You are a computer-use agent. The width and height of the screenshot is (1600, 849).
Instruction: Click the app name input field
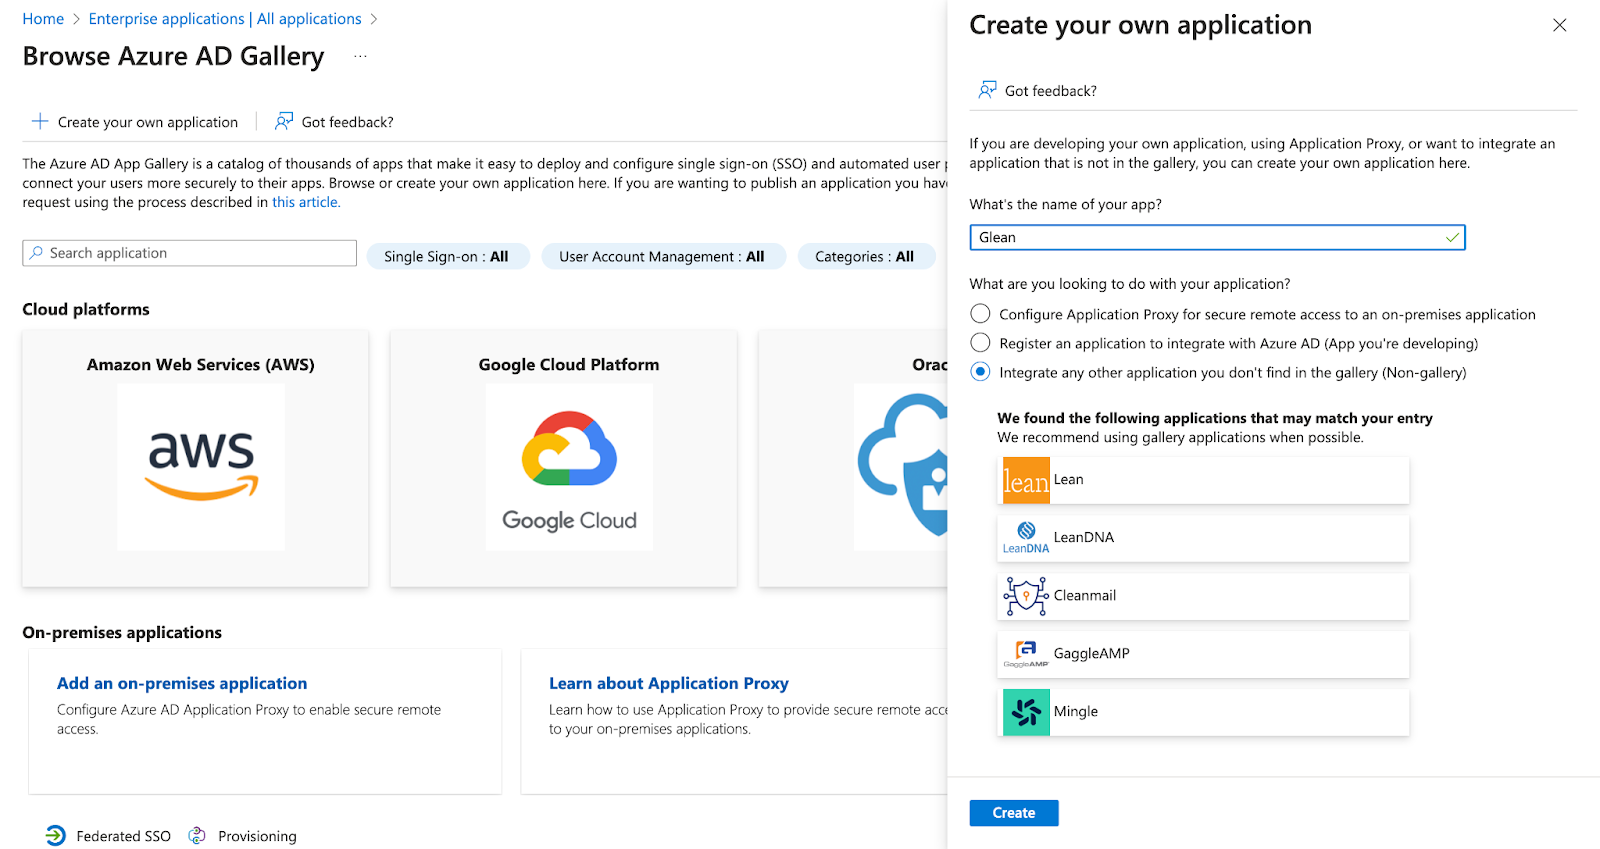point(1217,237)
